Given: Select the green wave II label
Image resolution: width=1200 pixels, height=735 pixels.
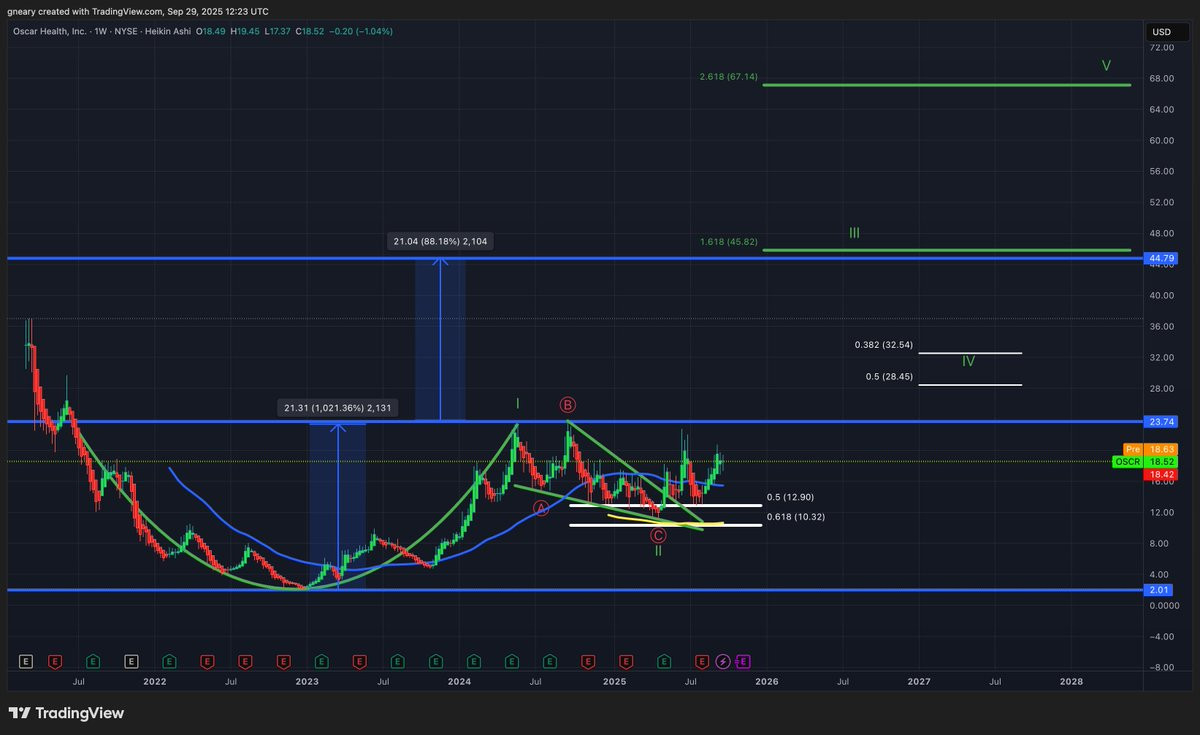Looking at the screenshot, I should (x=658, y=551).
